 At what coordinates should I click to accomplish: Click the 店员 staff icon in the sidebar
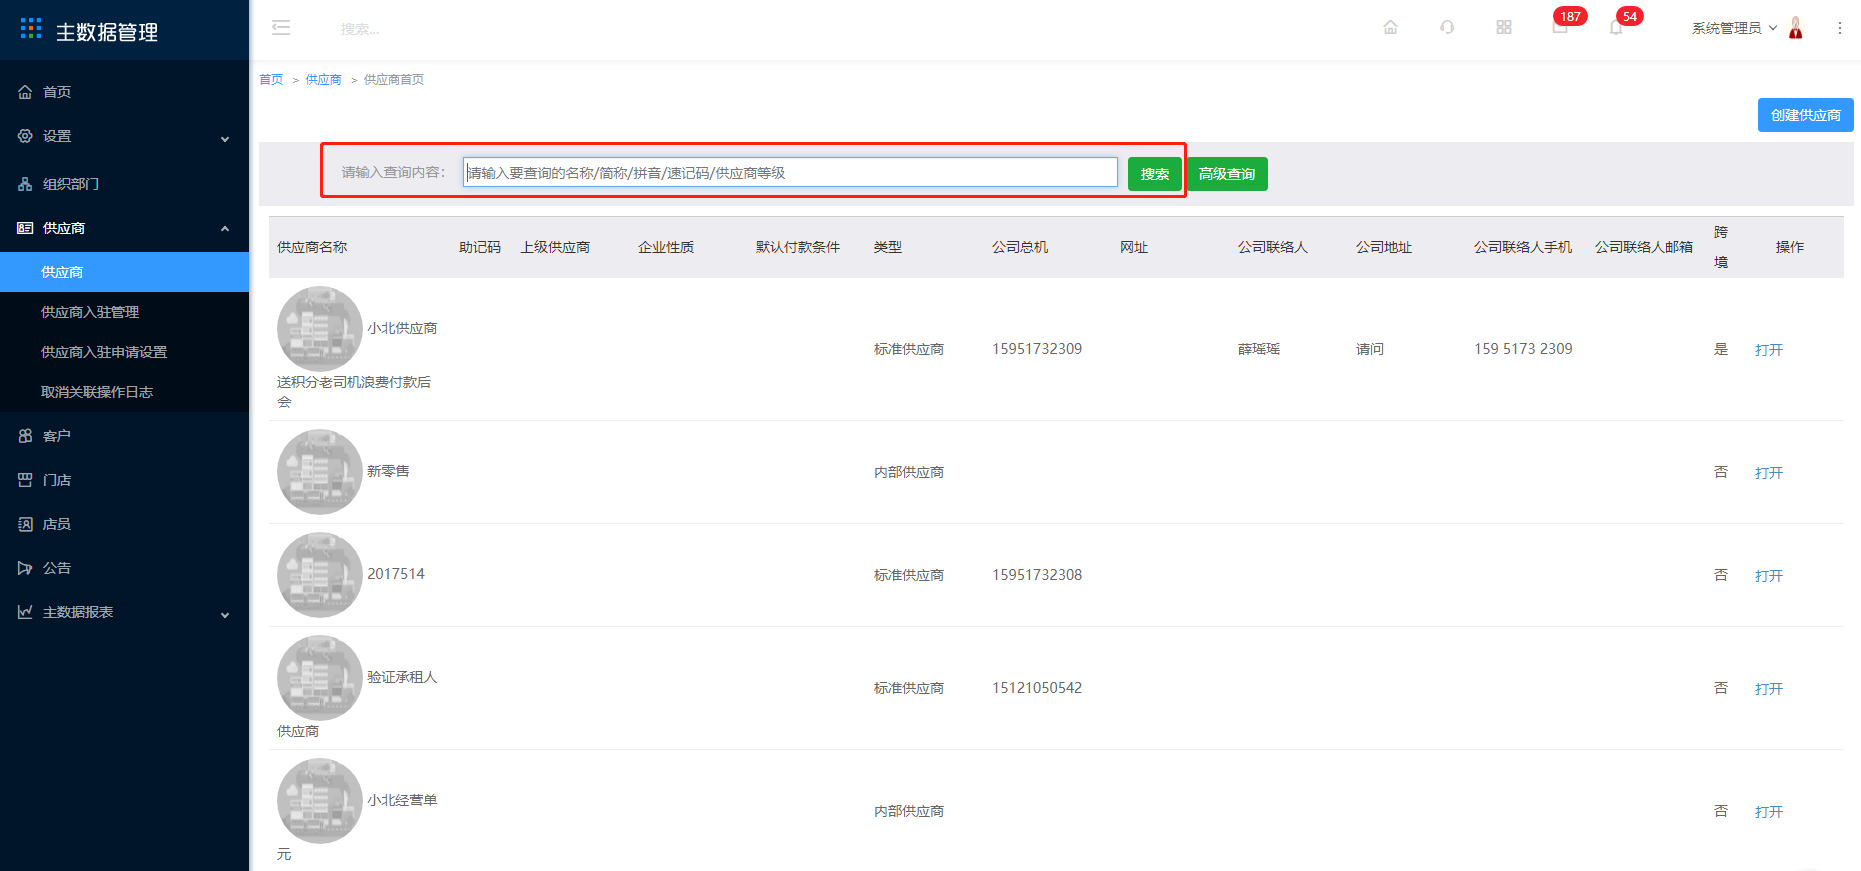click(25, 524)
